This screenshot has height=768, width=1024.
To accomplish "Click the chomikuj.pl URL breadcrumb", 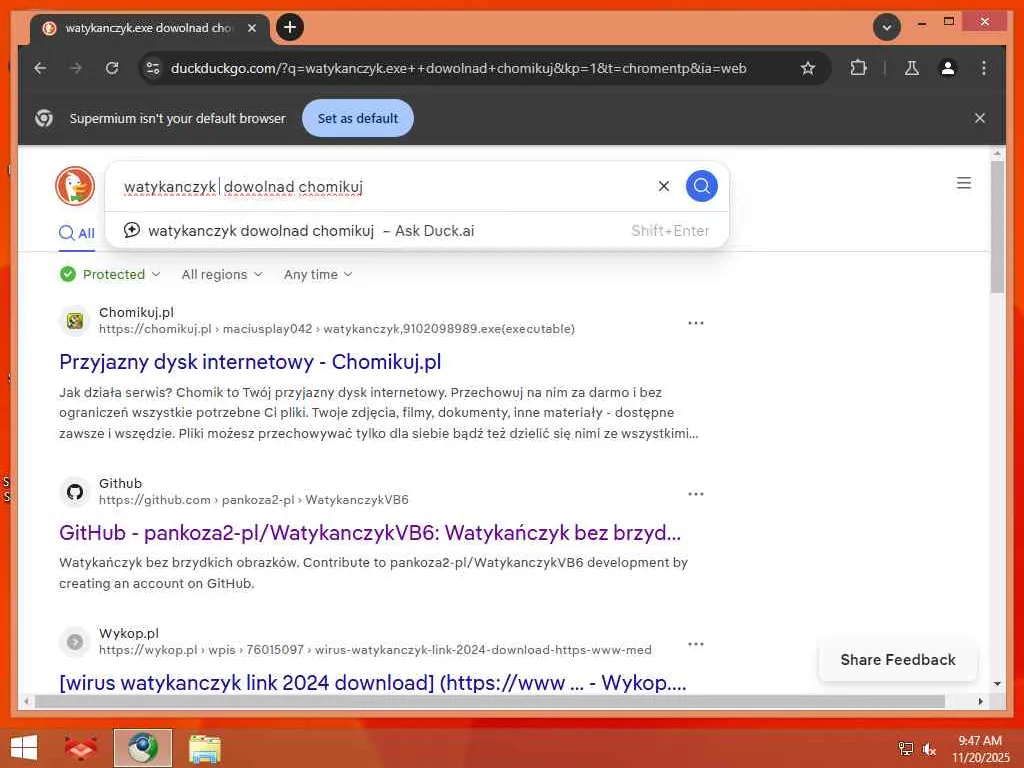I will pyautogui.click(x=337, y=329).
